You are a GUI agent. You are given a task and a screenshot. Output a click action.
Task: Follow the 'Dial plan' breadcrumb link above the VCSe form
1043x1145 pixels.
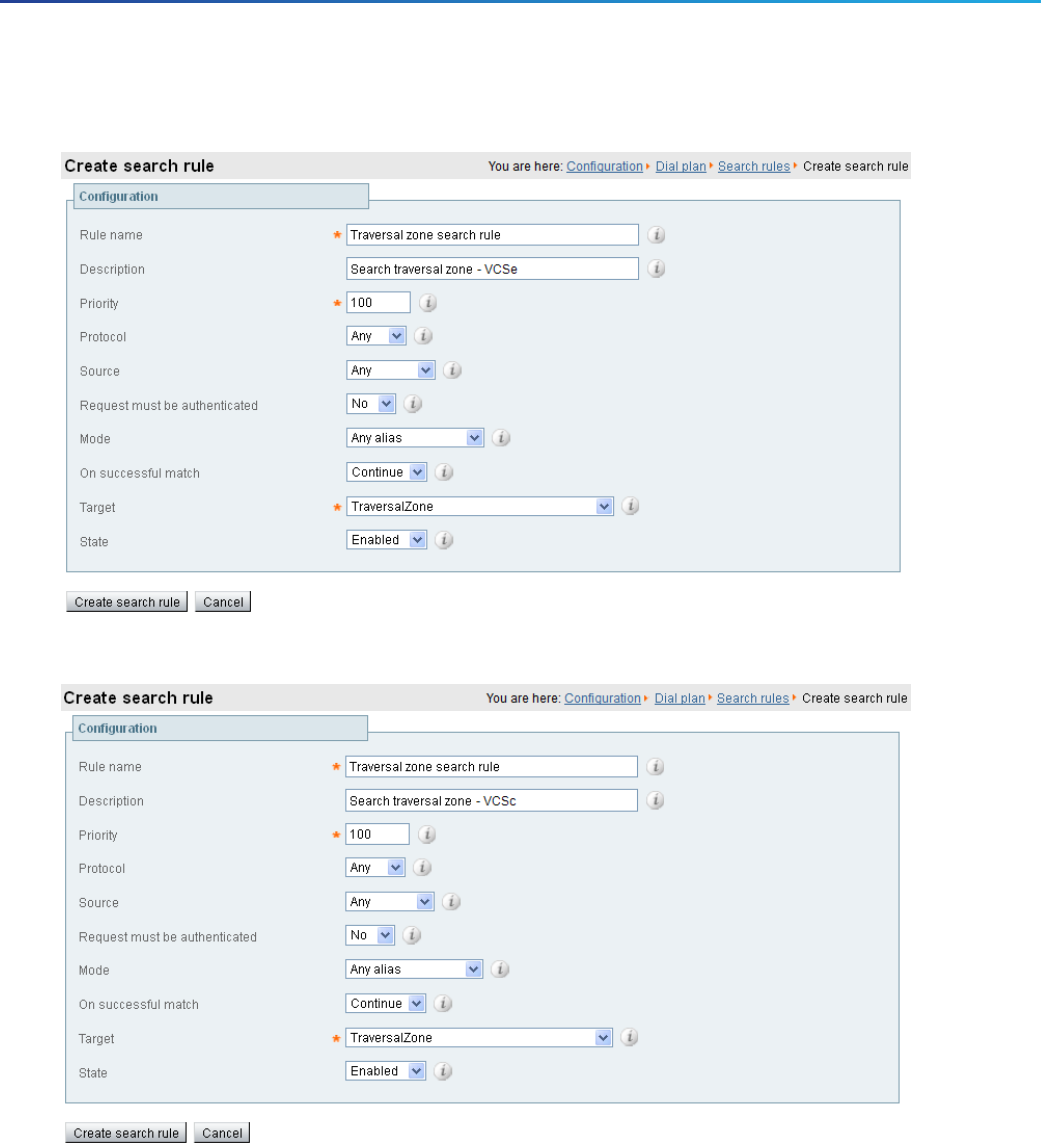pos(681,166)
